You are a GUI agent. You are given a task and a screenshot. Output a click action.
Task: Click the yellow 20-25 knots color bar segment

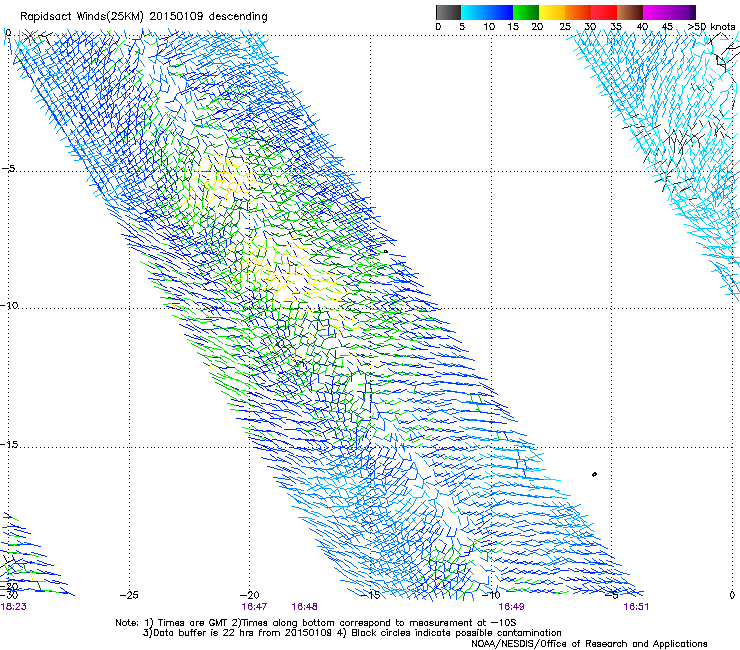tap(552, 12)
